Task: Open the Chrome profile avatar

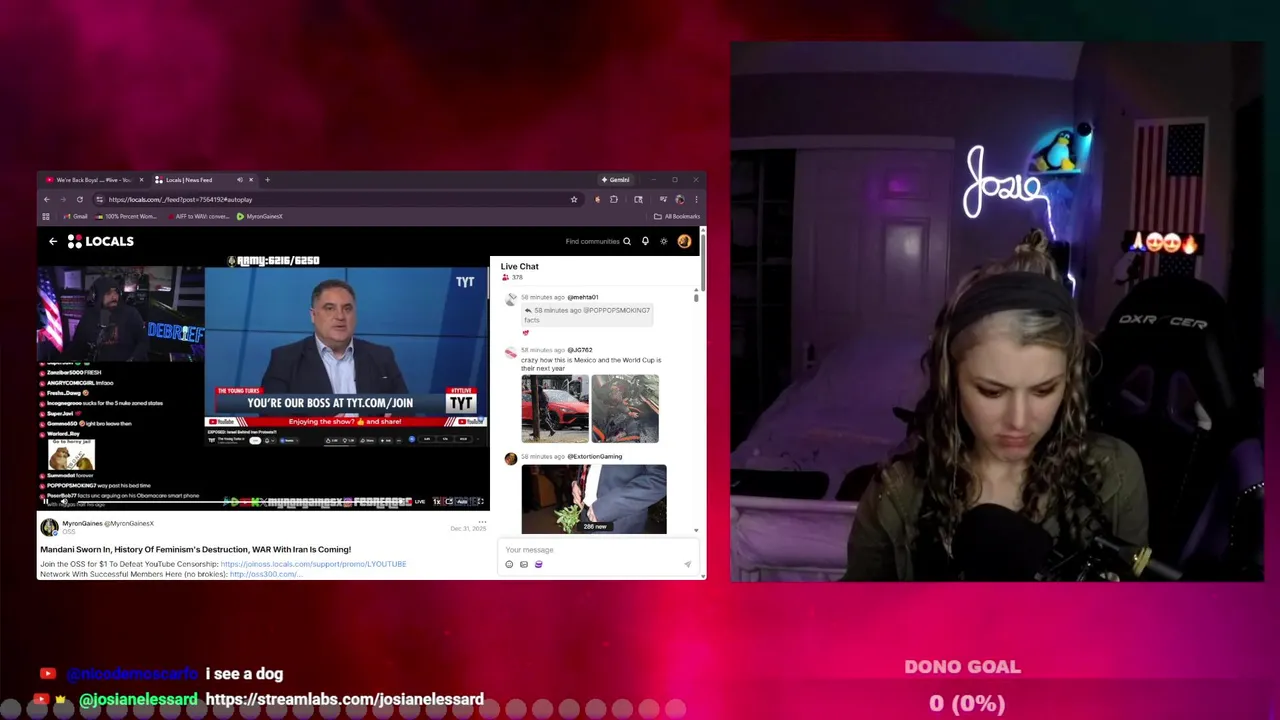Action: pos(680,199)
